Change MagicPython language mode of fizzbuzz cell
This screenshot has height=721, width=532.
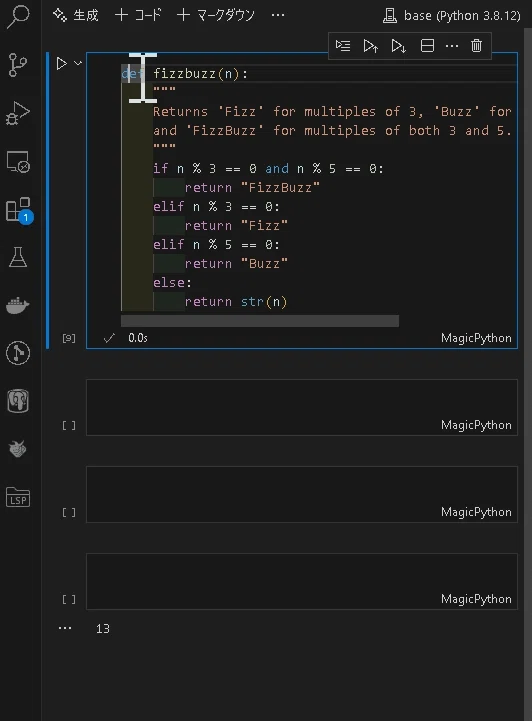tap(476, 338)
